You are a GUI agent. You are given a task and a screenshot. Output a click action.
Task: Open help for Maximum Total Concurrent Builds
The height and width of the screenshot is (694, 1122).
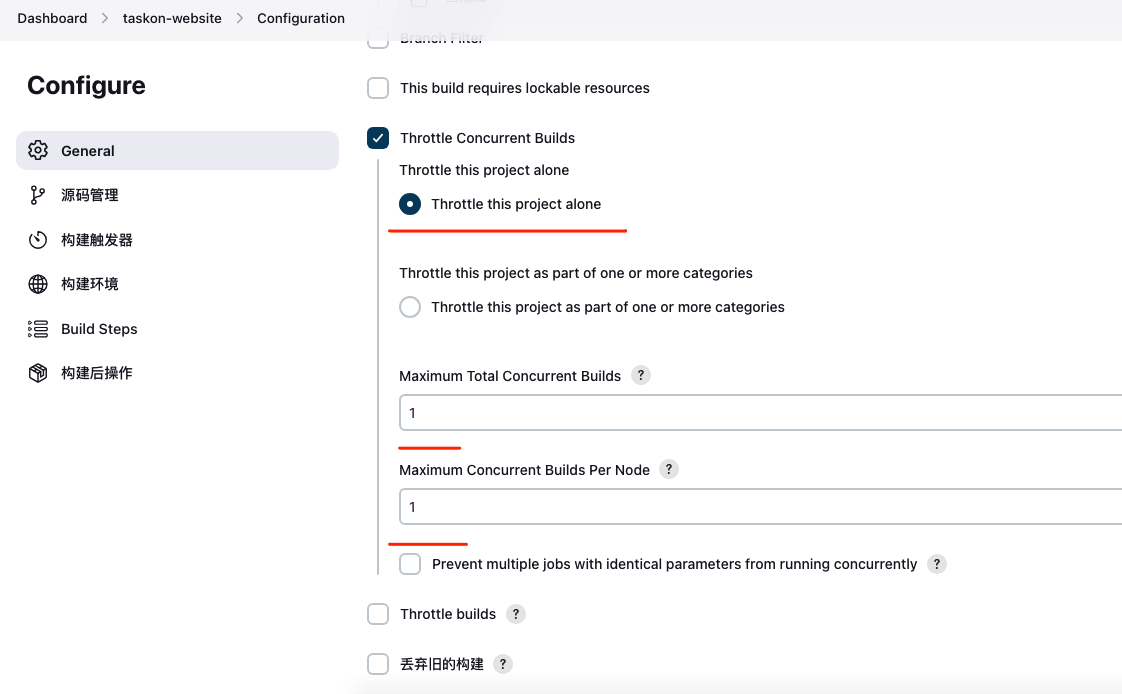click(641, 376)
